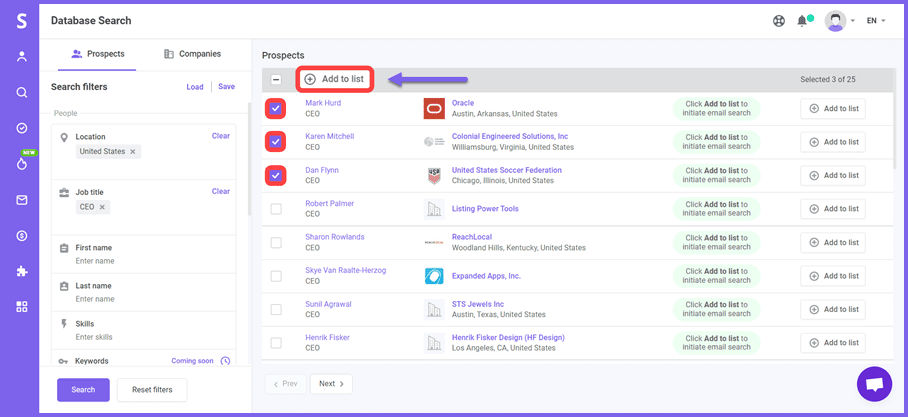Open the puzzle piece integrations icon

[21, 271]
